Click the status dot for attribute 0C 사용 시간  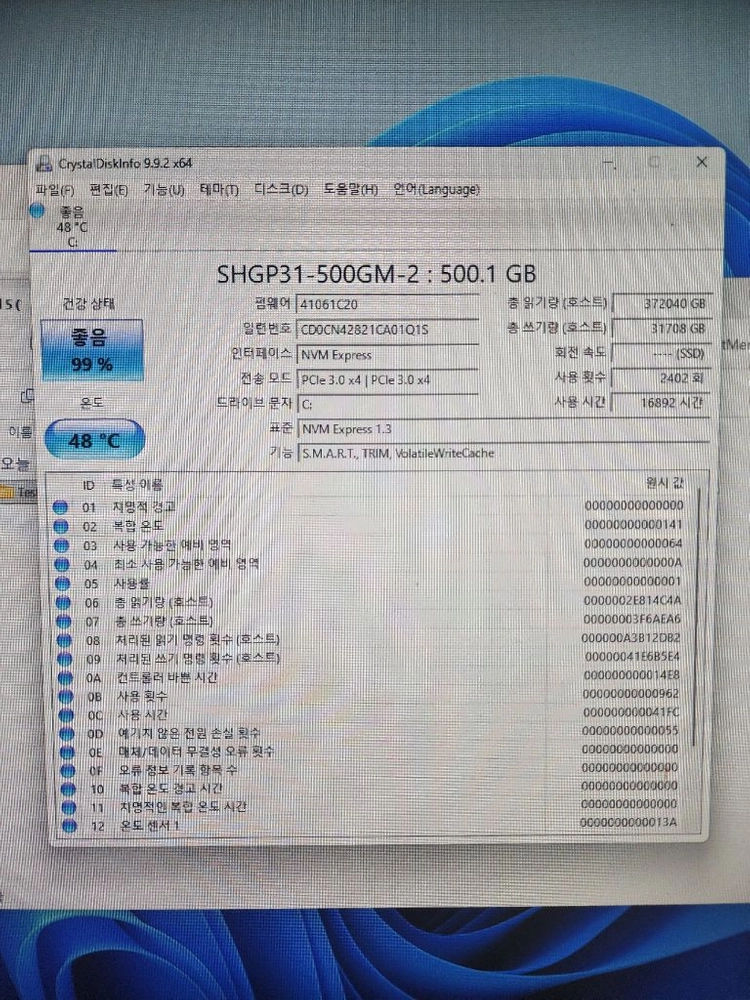[x=67, y=716]
